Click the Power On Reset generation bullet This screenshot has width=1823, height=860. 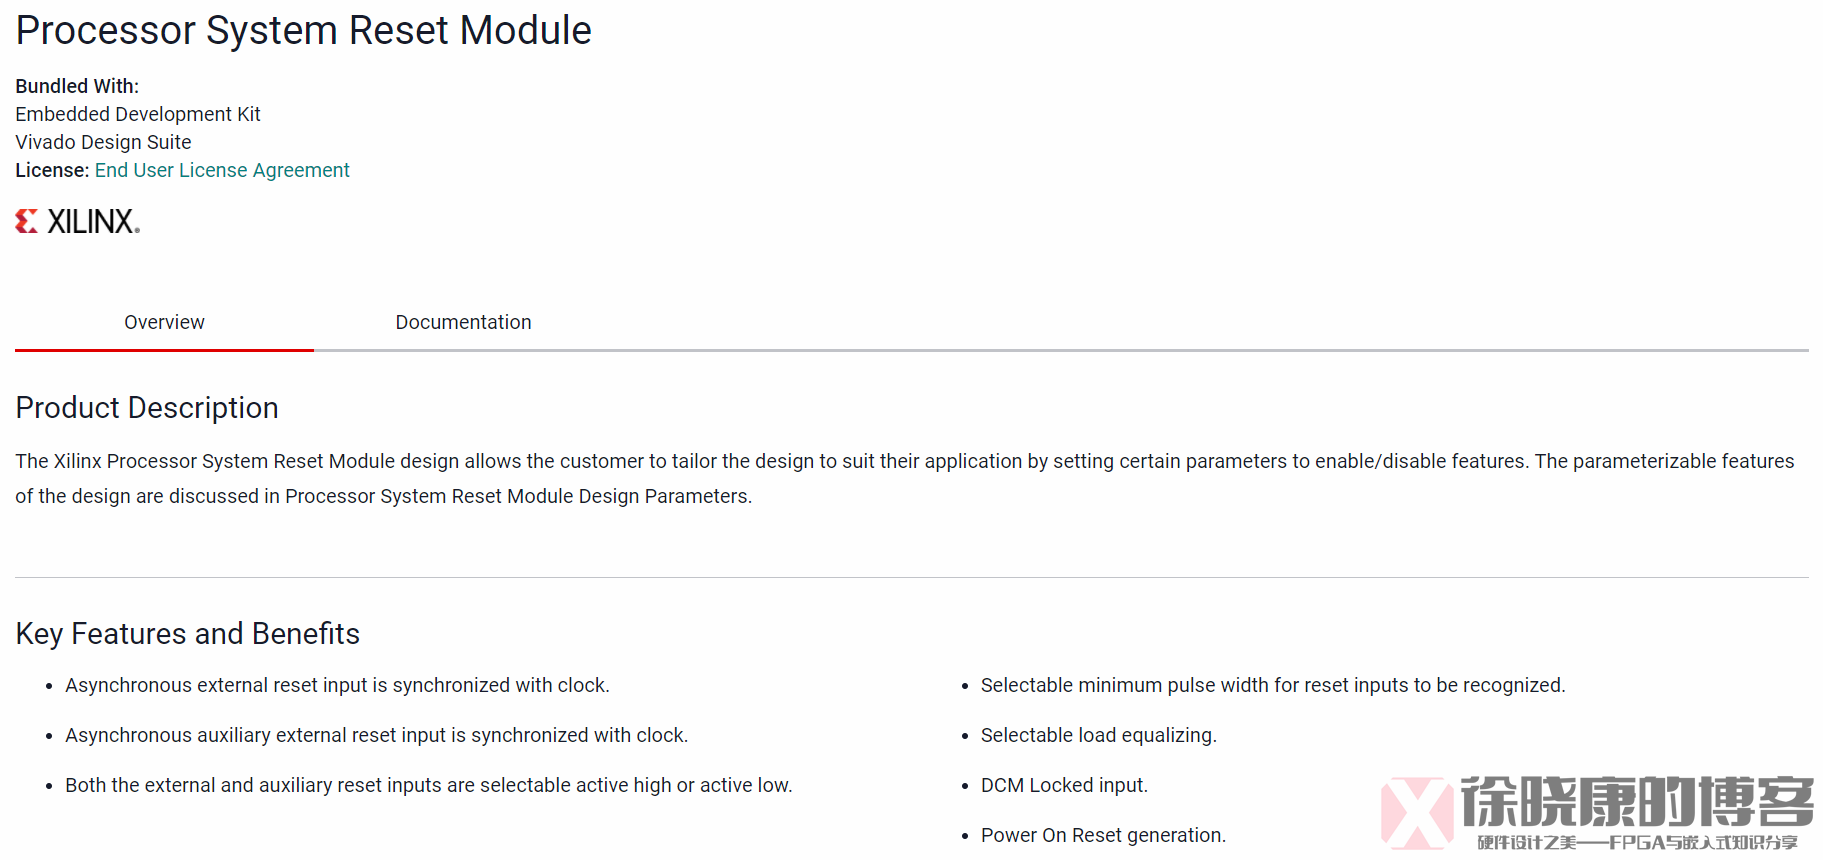coord(1103,835)
